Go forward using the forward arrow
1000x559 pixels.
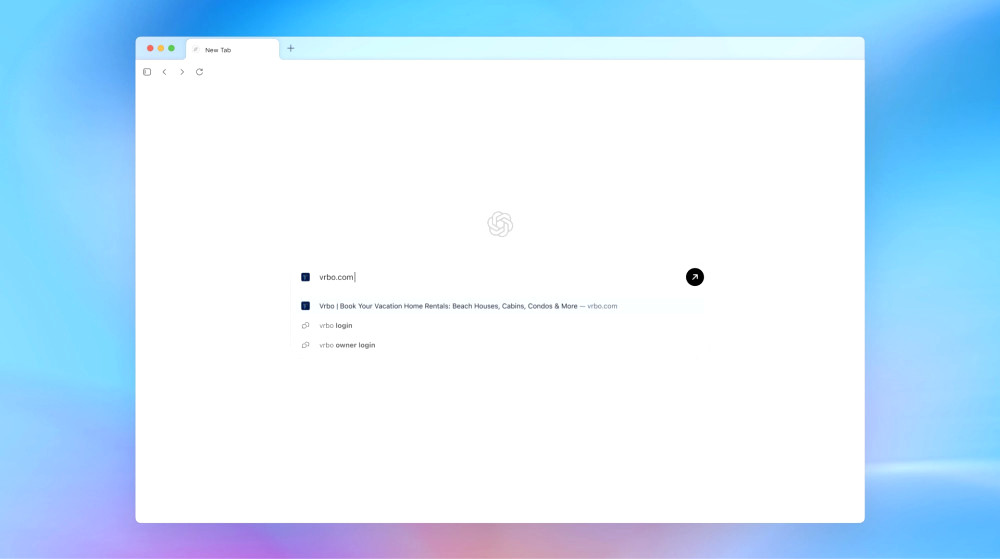[182, 72]
